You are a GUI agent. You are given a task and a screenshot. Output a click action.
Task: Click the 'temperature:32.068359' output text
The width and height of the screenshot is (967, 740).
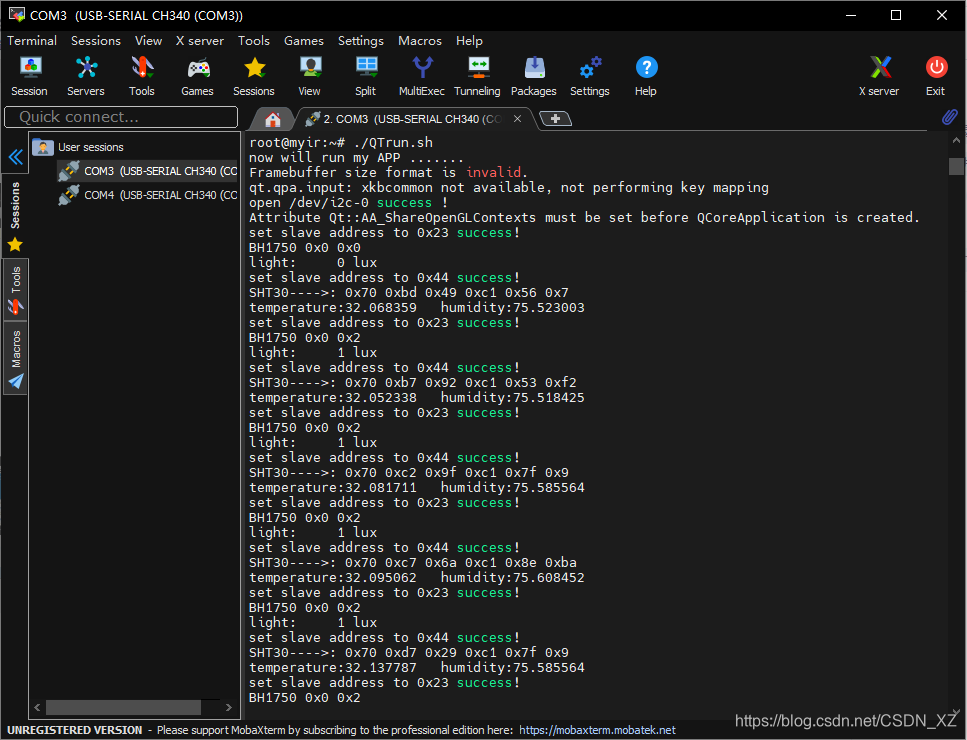[332, 307]
